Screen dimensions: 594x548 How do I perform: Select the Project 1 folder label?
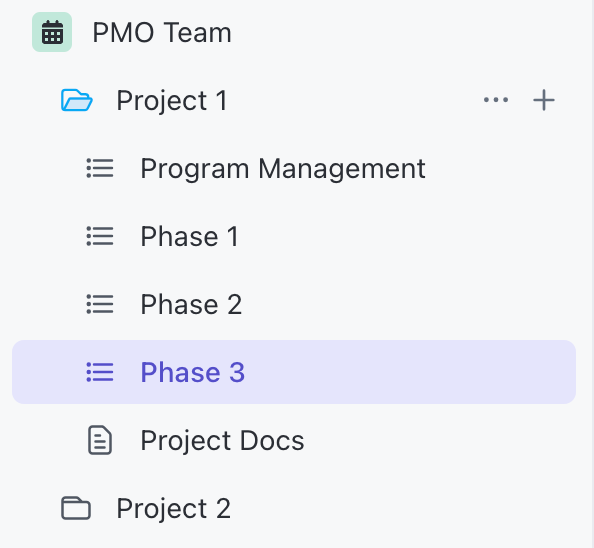click(x=172, y=101)
